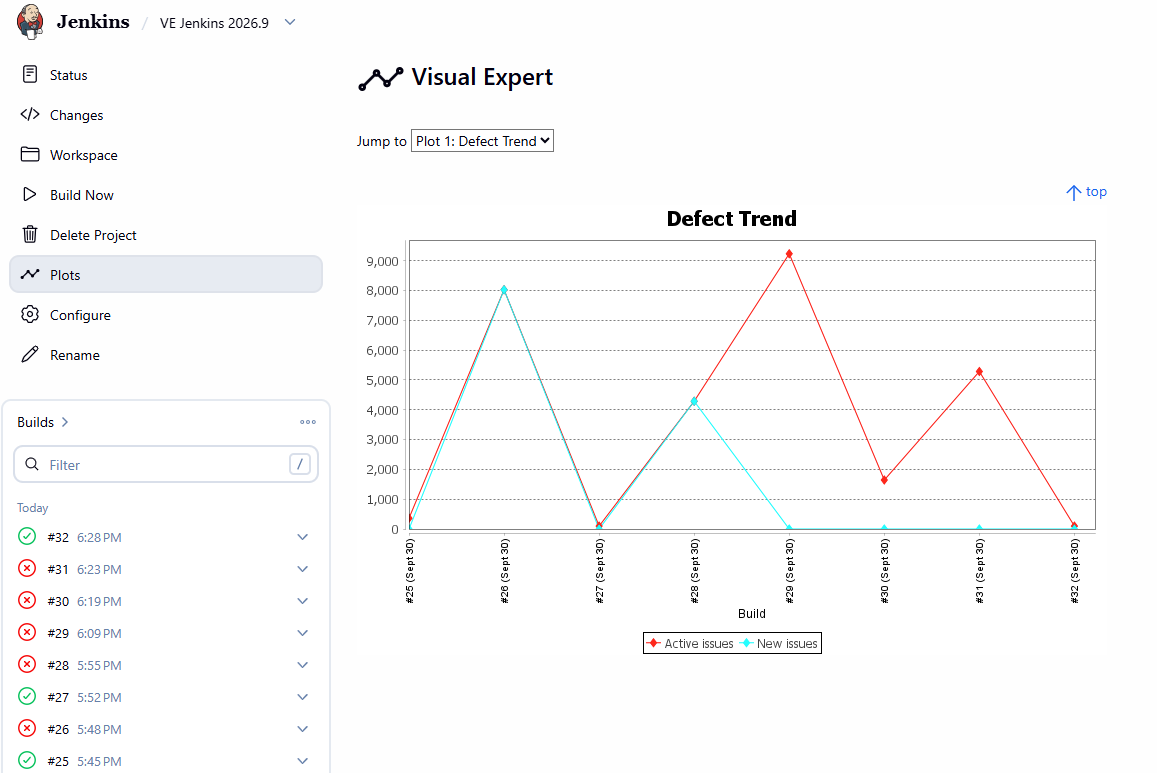Click the success check icon for build #32
Viewport: 1157px width, 773px height.
tap(27, 536)
